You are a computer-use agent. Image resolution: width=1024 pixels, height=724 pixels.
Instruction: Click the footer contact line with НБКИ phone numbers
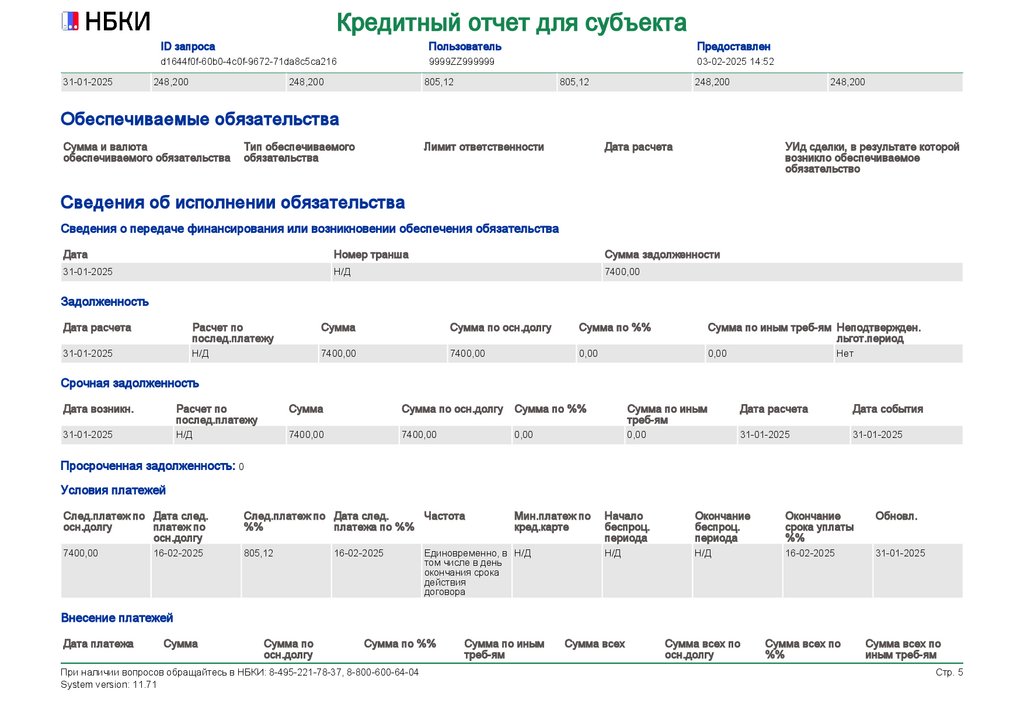click(240, 672)
